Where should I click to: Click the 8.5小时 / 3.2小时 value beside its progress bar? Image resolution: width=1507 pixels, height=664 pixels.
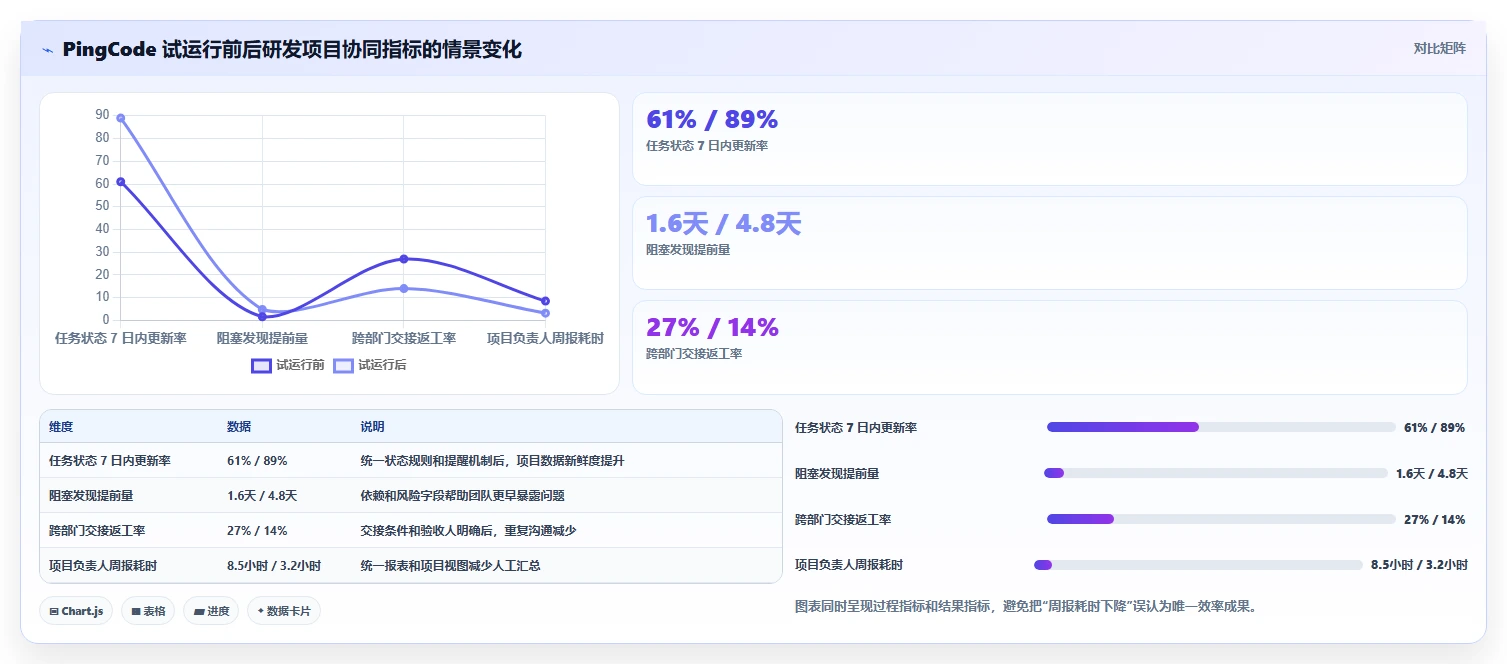(x=1419, y=565)
